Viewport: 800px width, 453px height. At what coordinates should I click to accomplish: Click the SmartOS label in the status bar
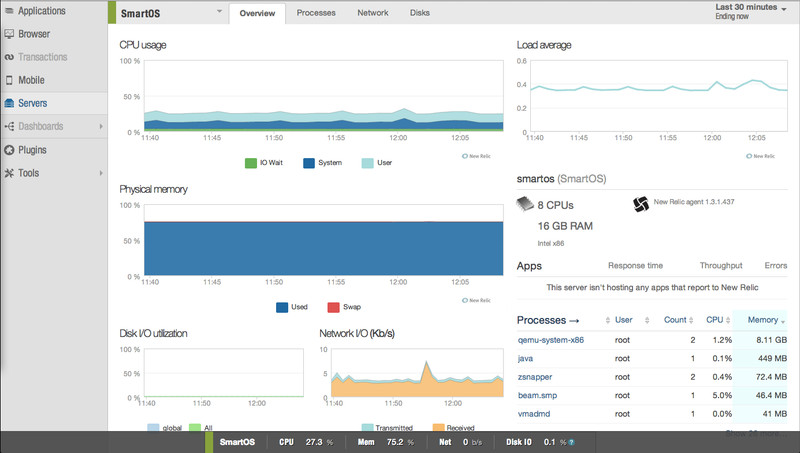[237, 442]
